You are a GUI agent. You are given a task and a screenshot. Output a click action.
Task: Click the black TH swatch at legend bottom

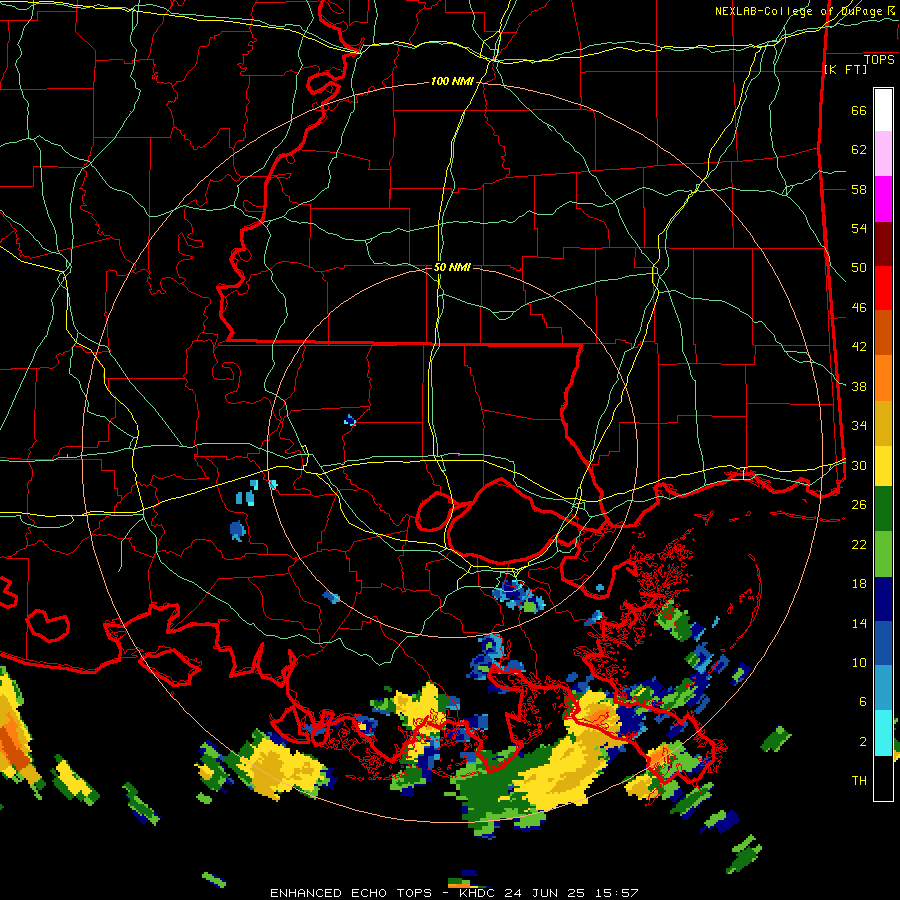(x=883, y=778)
